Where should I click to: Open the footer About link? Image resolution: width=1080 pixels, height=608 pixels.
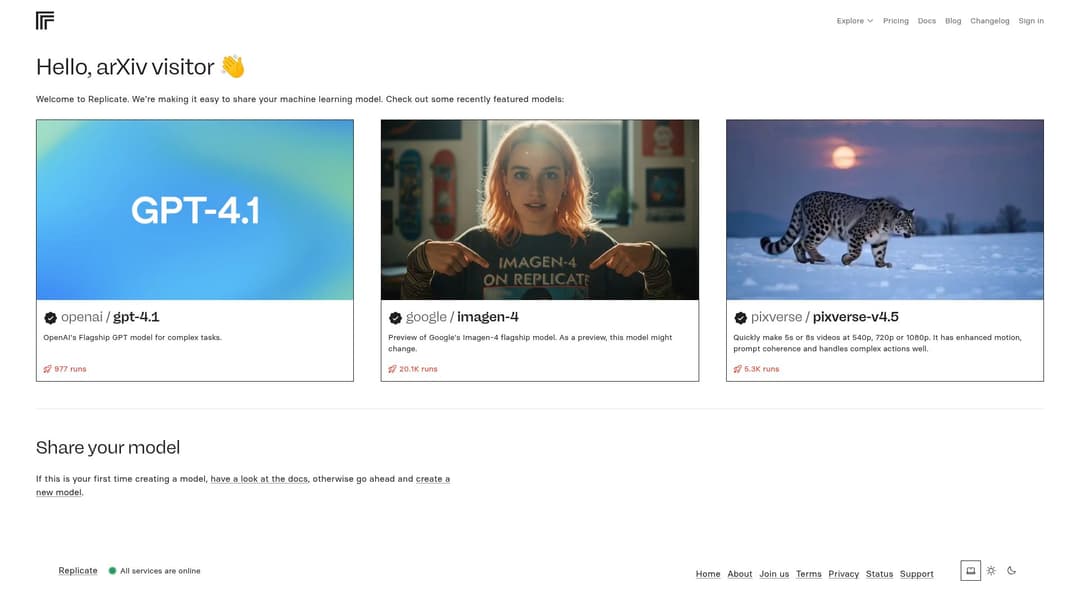740,574
